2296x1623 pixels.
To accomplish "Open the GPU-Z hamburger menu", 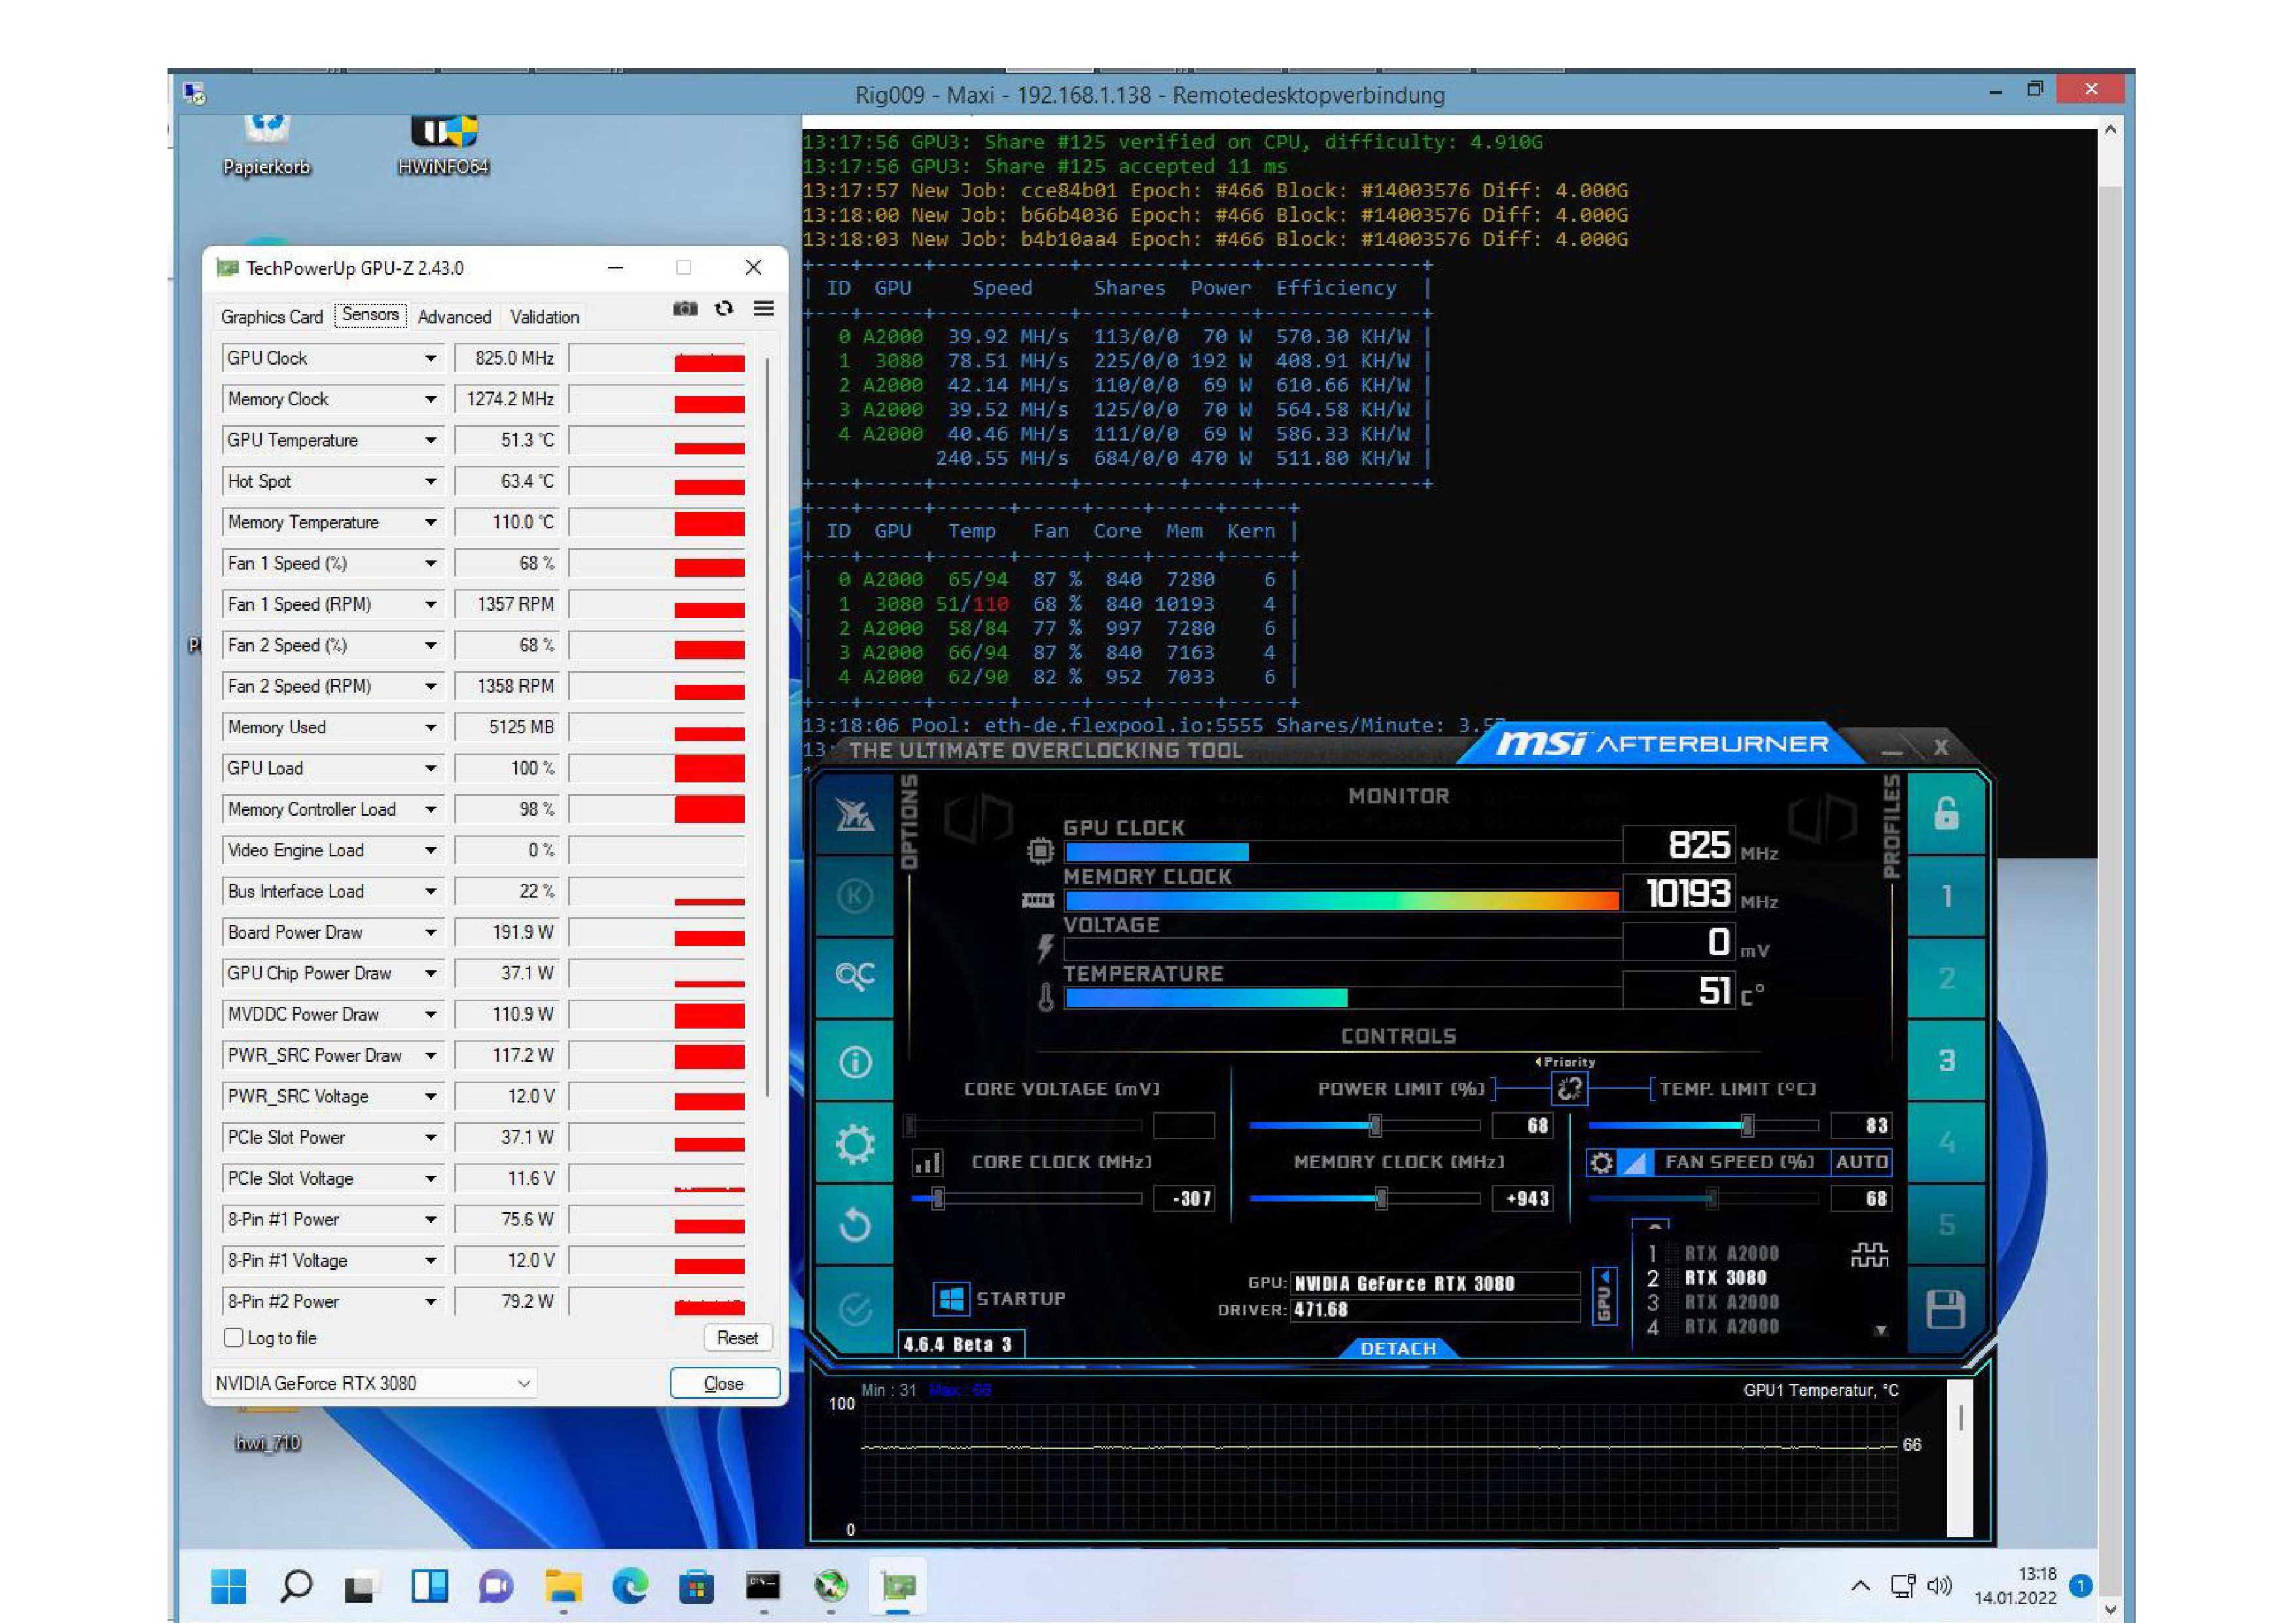I will tap(763, 308).
